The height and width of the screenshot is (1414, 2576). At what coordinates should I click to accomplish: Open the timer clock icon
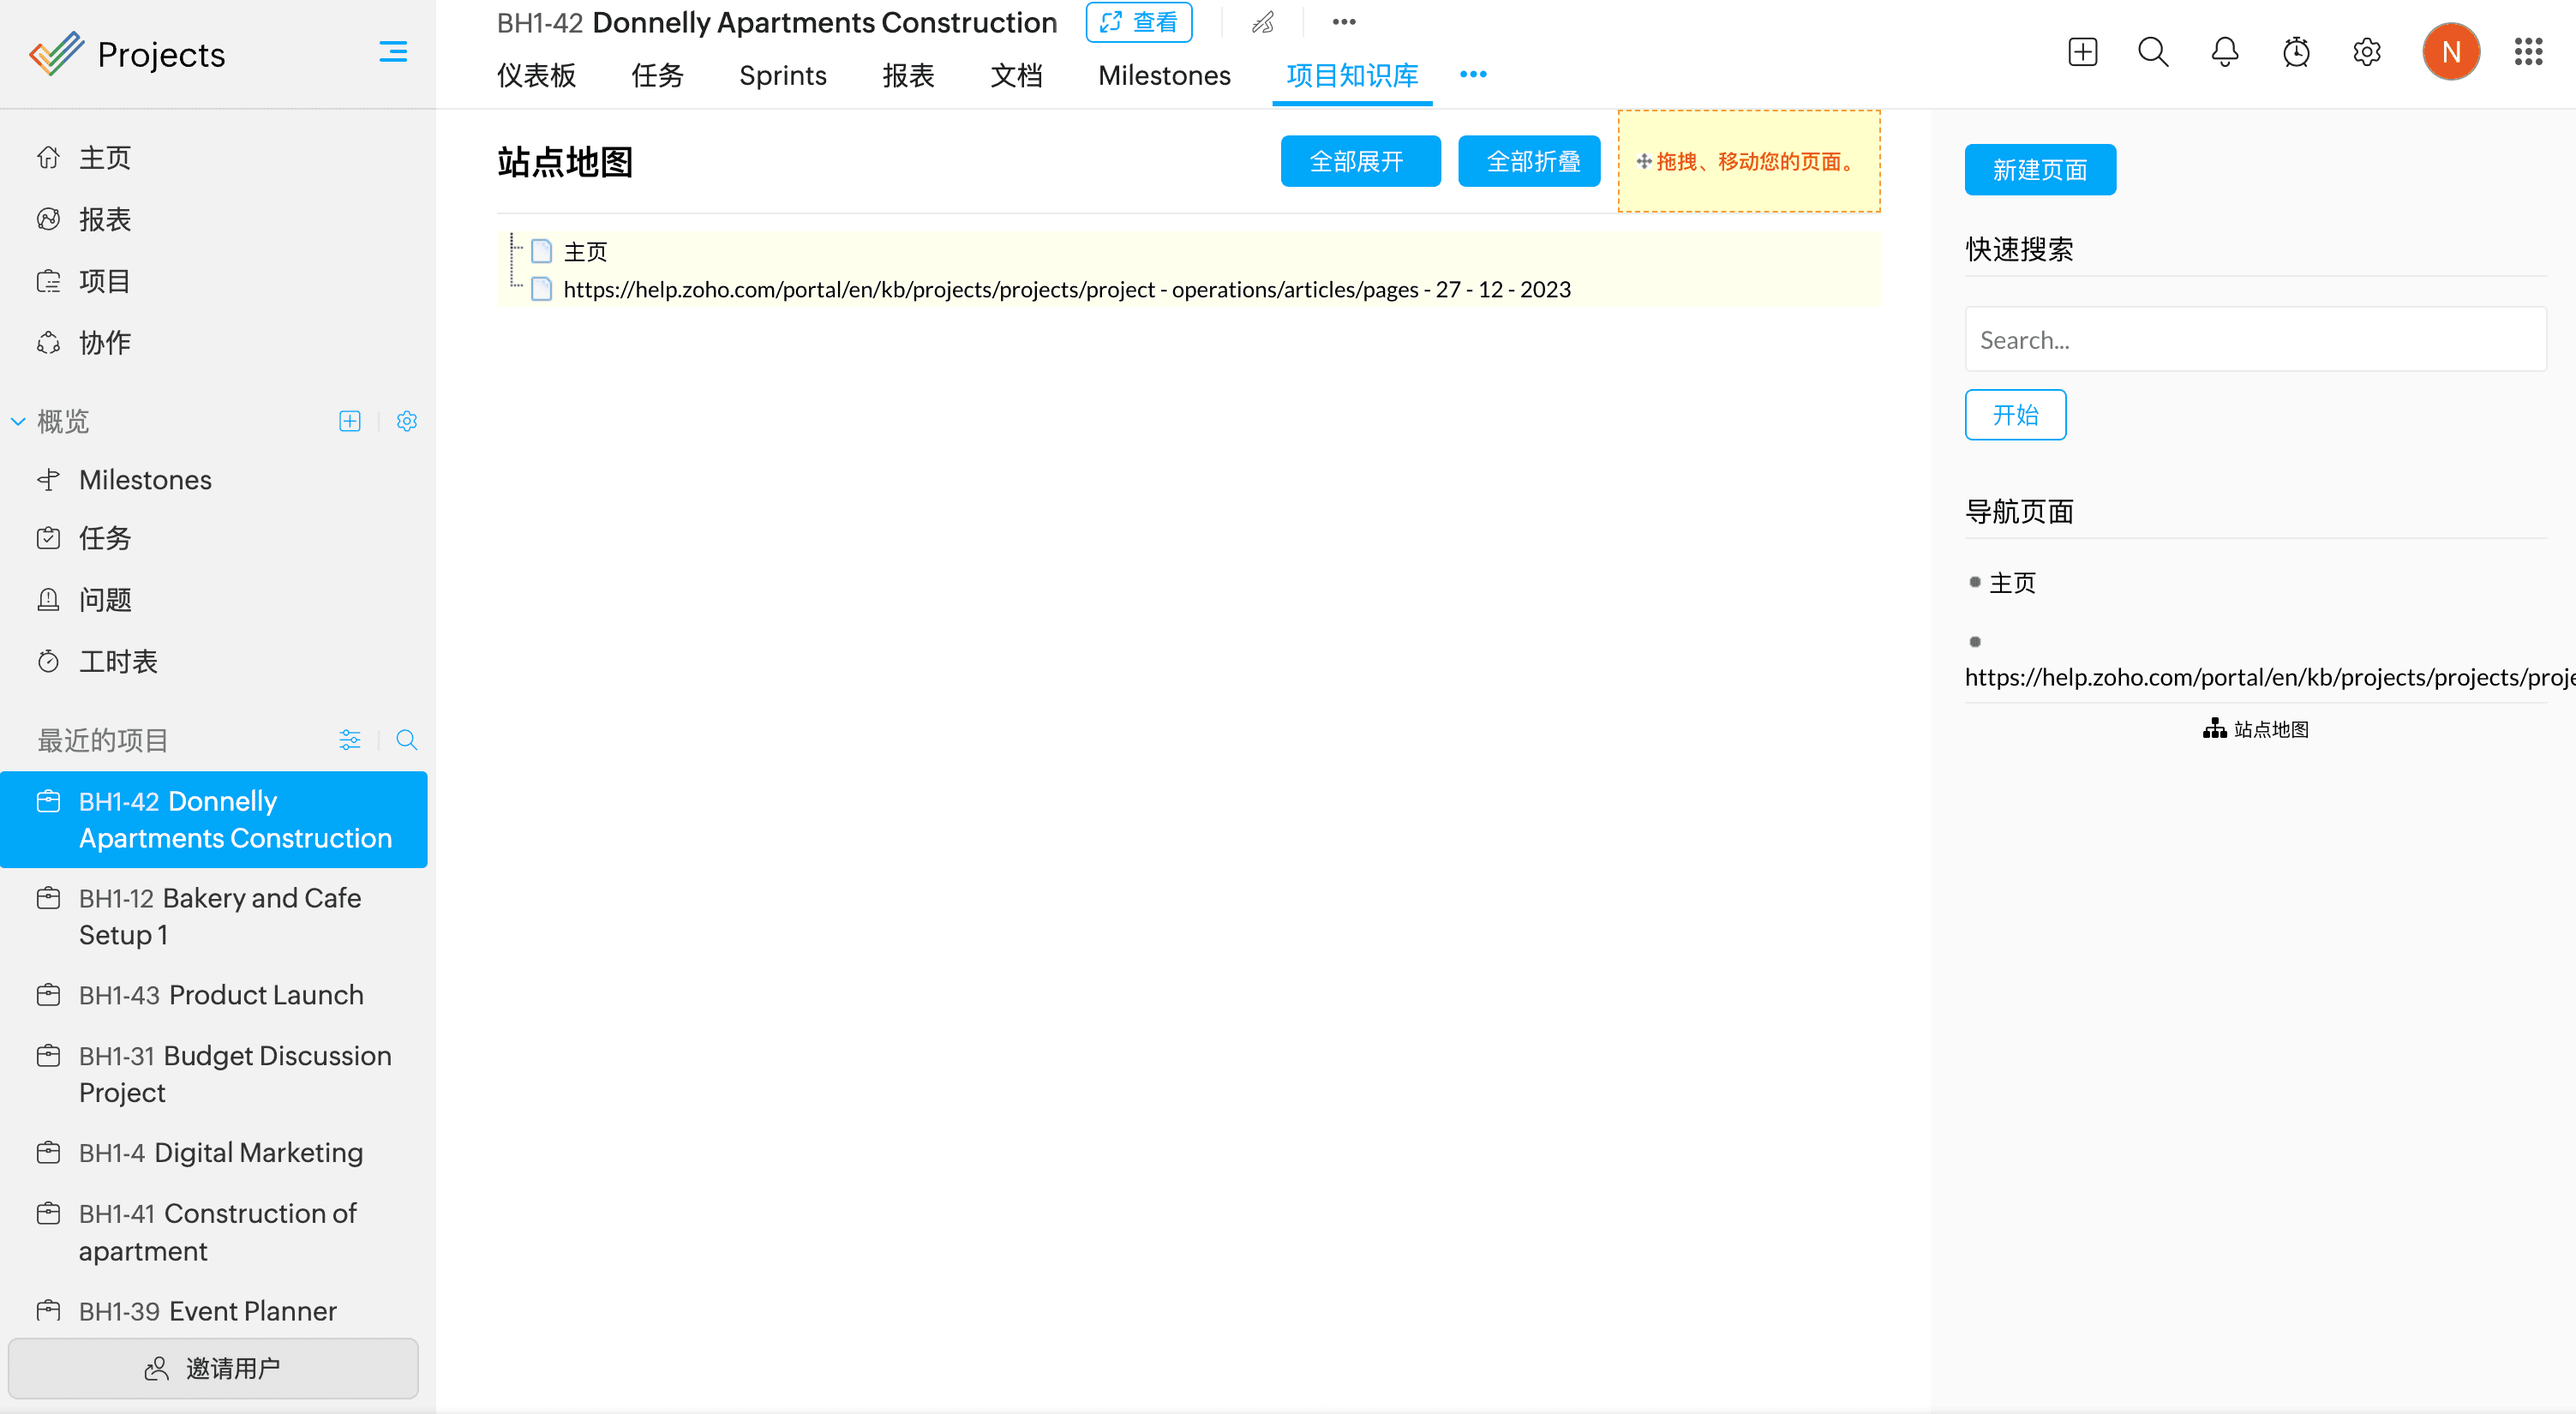(2296, 52)
